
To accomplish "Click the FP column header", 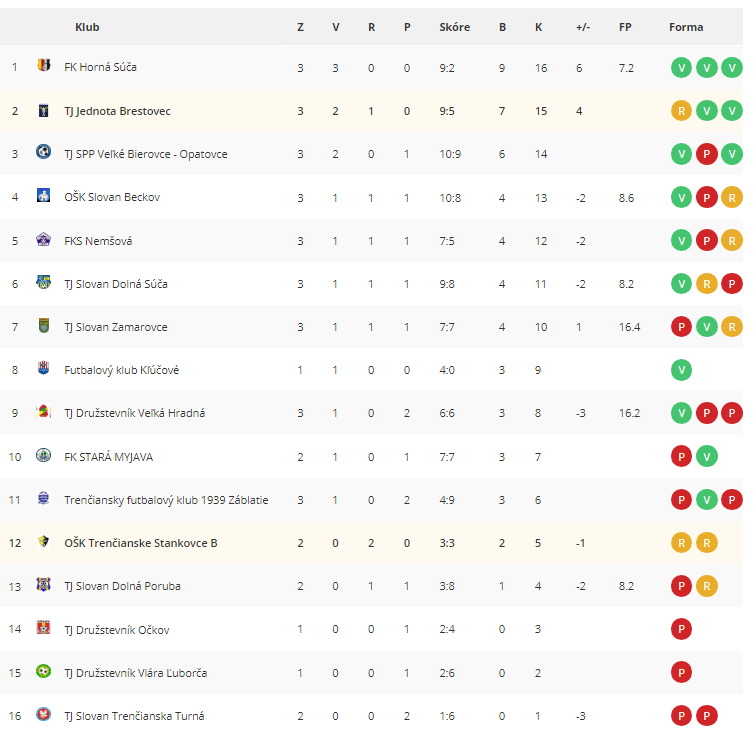I will click(x=625, y=27).
